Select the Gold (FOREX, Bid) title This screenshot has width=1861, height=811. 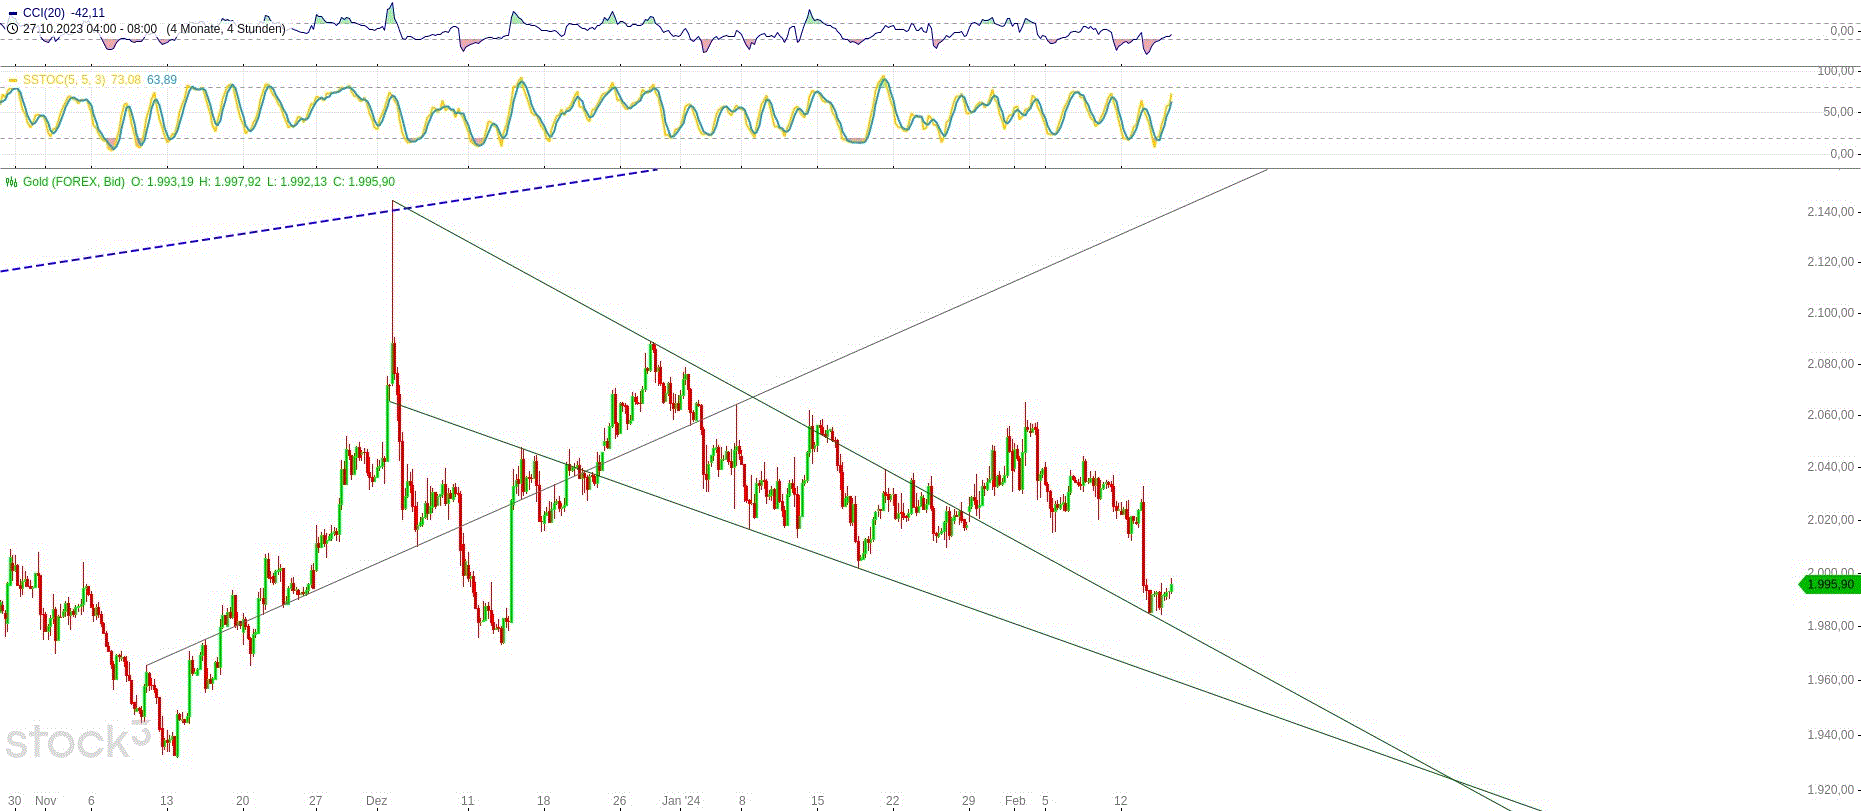coord(74,182)
